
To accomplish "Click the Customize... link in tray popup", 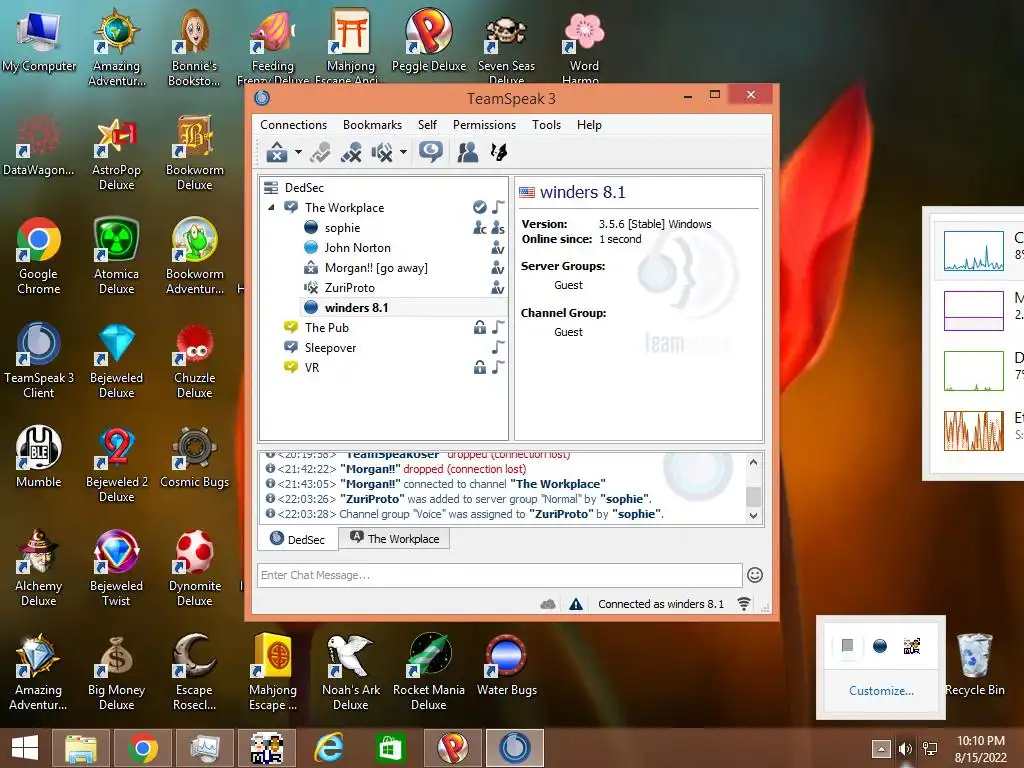I will tap(881, 690).
